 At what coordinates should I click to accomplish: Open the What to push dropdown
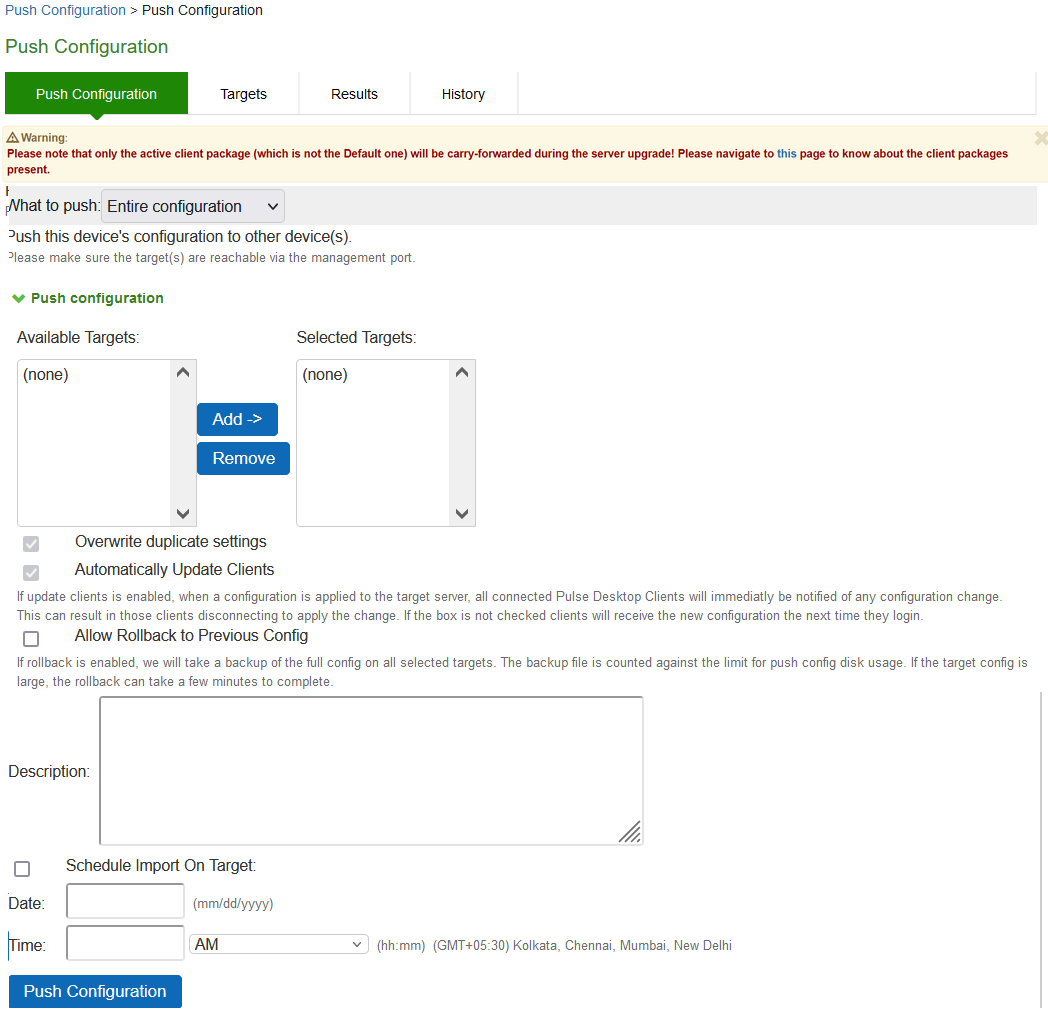click(x=192, y=206)
